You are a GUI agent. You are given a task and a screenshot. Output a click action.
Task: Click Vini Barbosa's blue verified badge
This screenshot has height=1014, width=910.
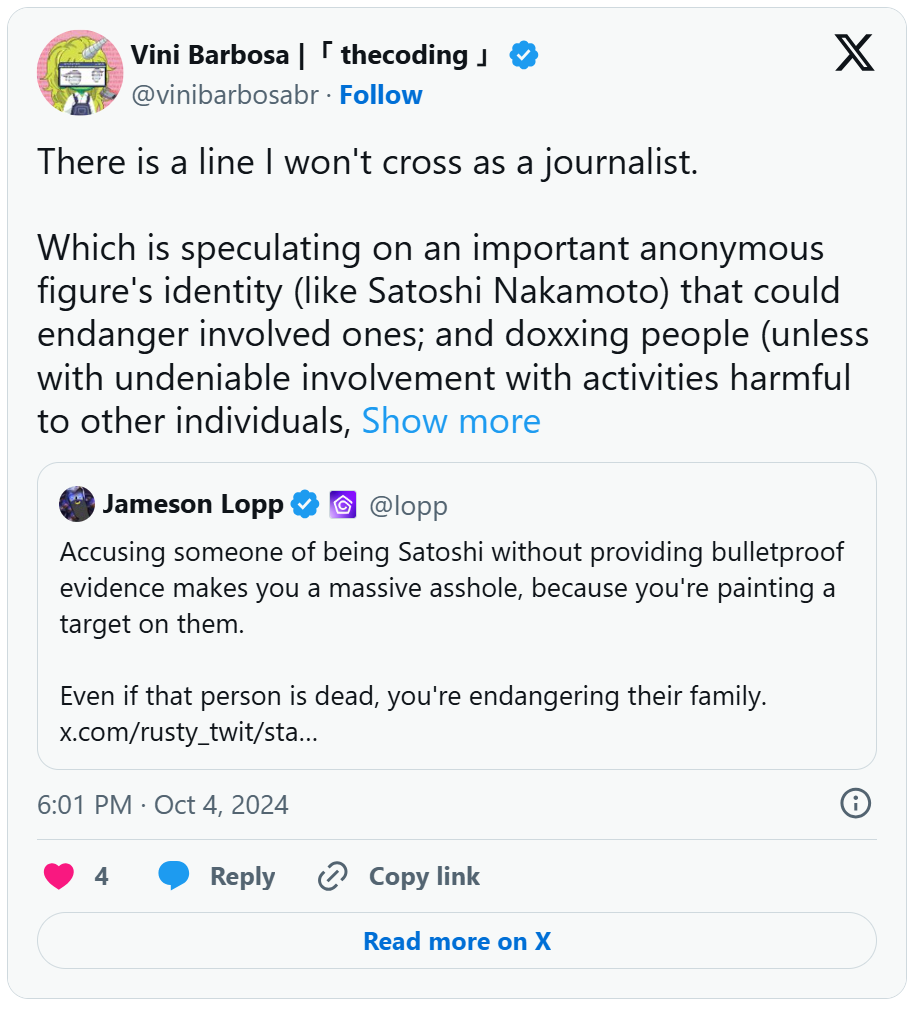pos(524,55)
